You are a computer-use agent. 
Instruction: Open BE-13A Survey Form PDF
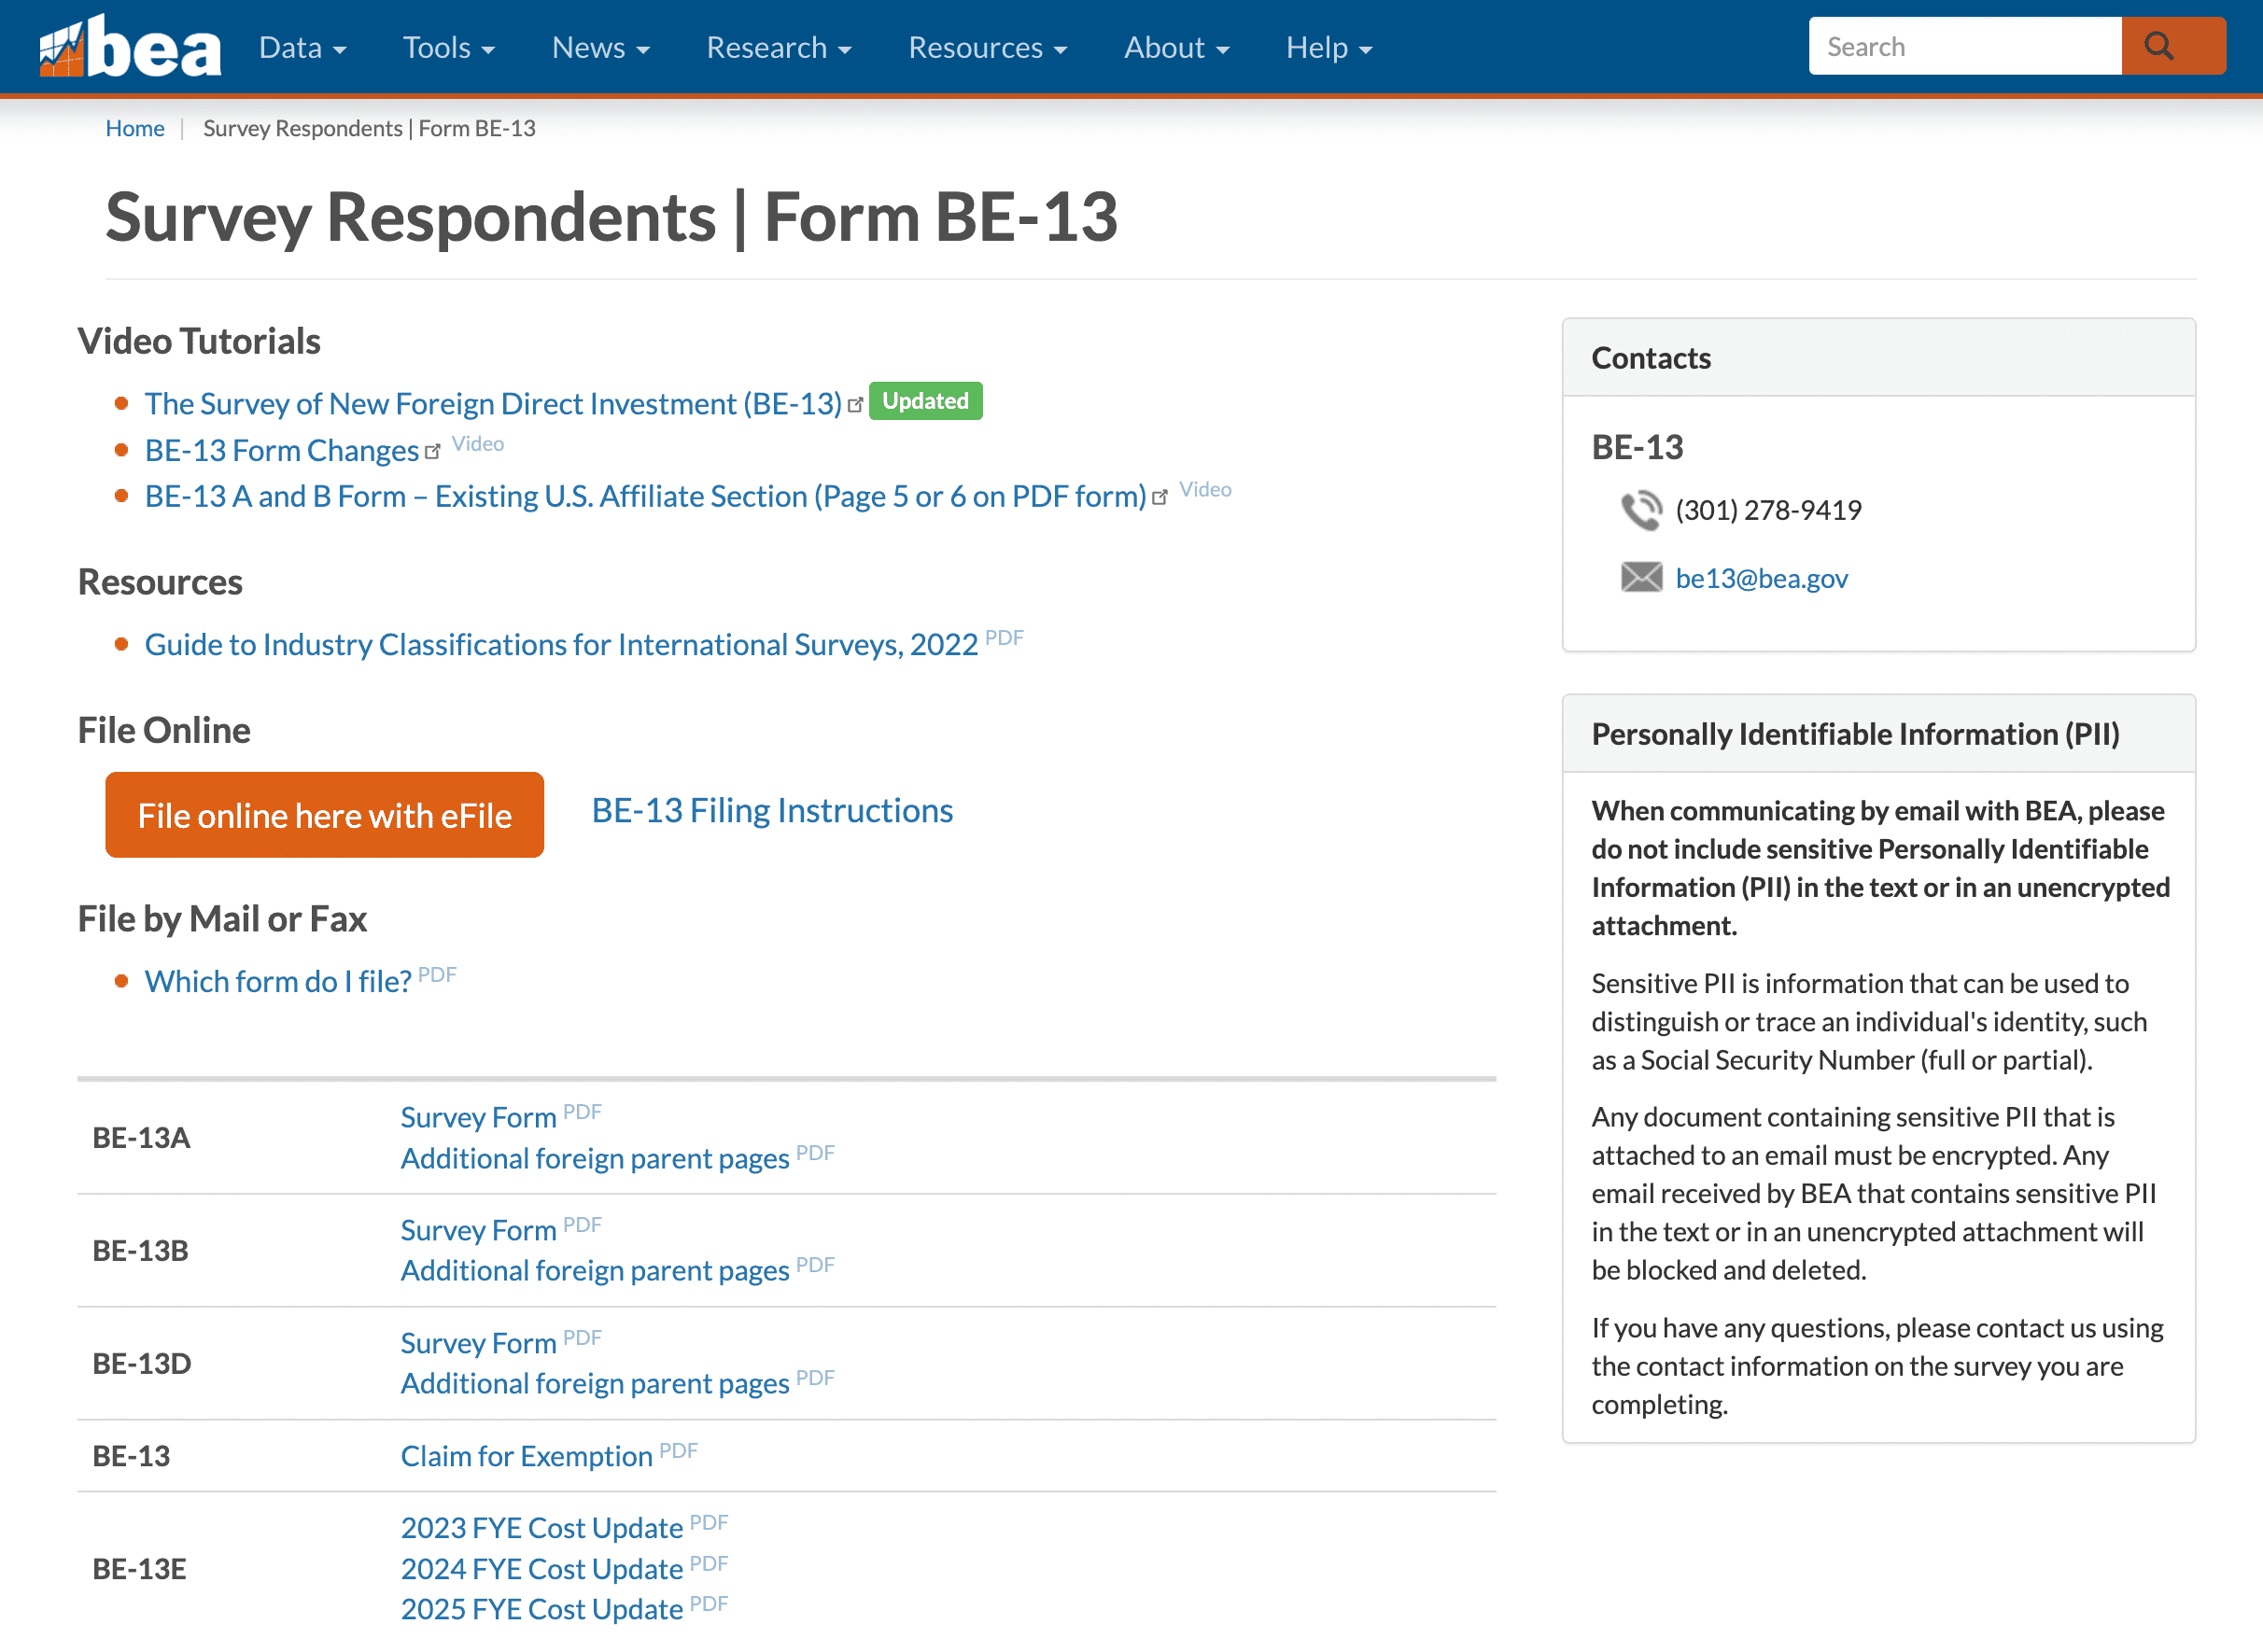click(x=478, y=1118)
